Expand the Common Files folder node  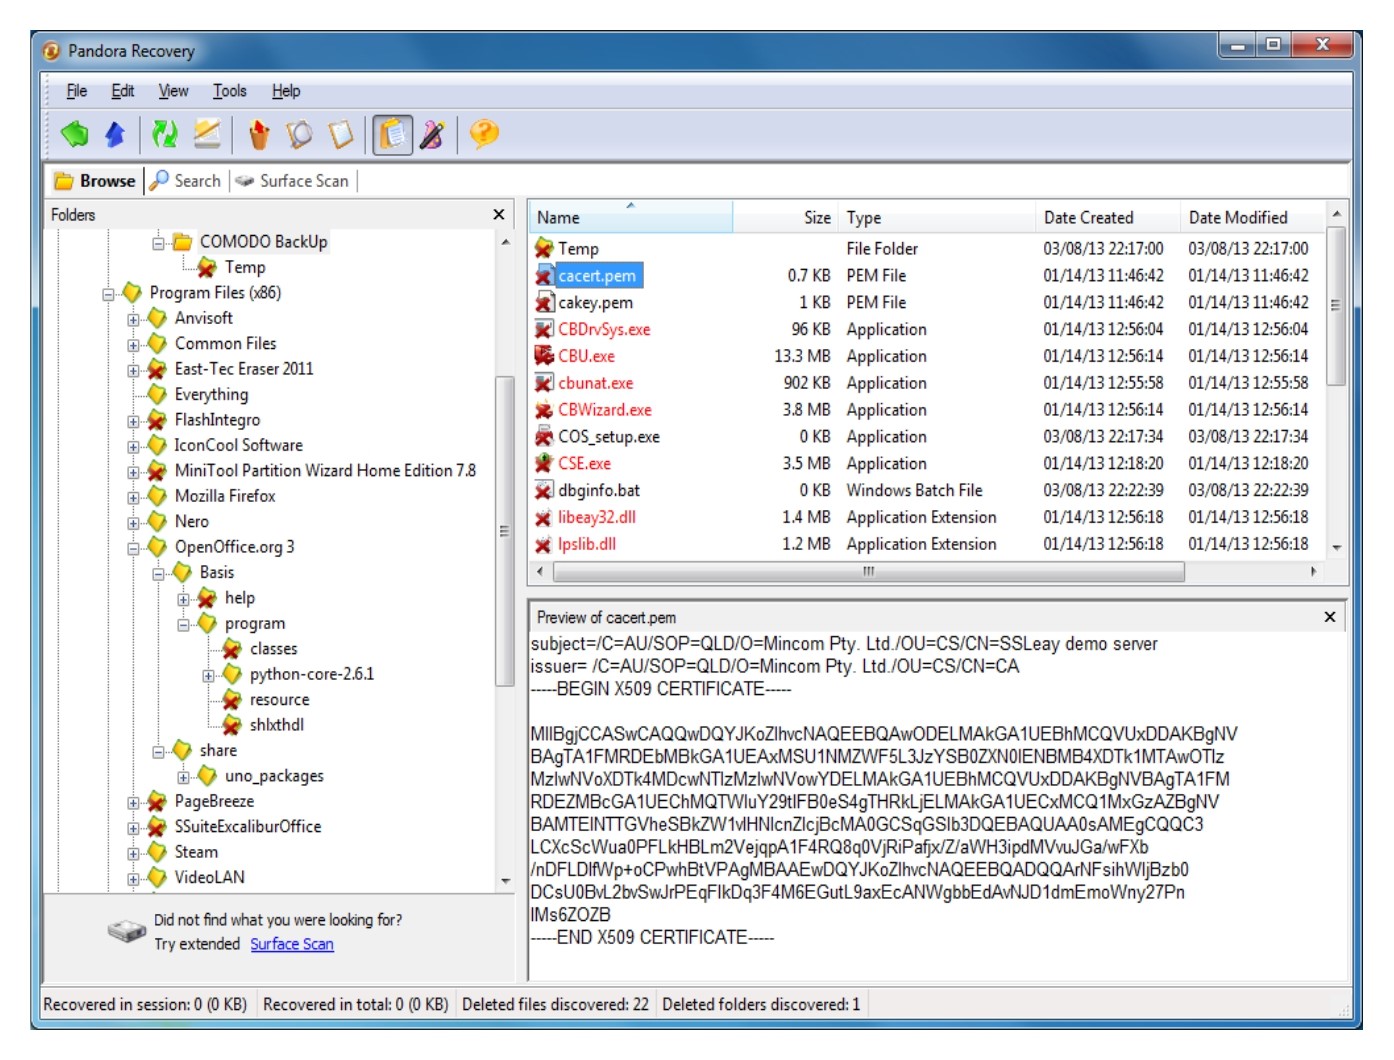[x=133, y=345]
